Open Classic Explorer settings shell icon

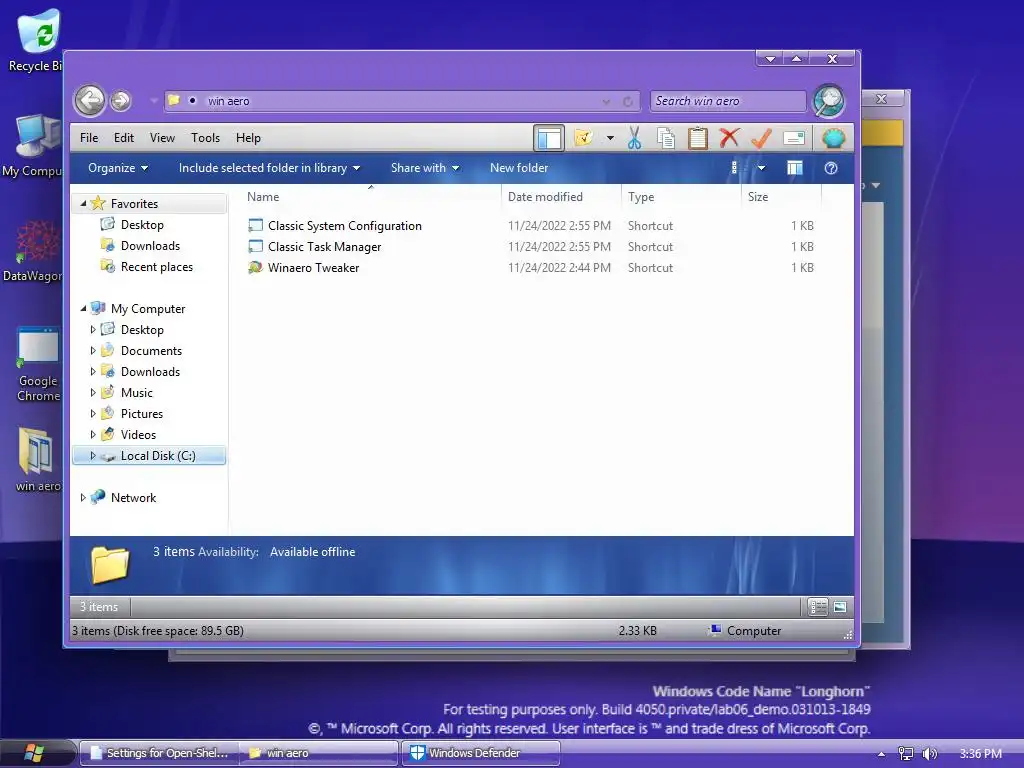(x=833, y=138)
